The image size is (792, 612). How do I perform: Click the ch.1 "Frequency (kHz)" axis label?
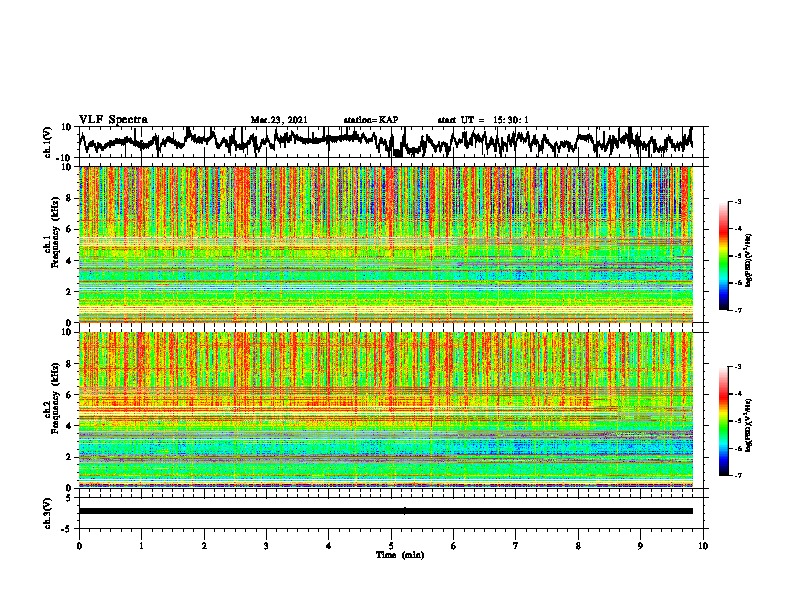pyautogui.click(x=55, y=232)
